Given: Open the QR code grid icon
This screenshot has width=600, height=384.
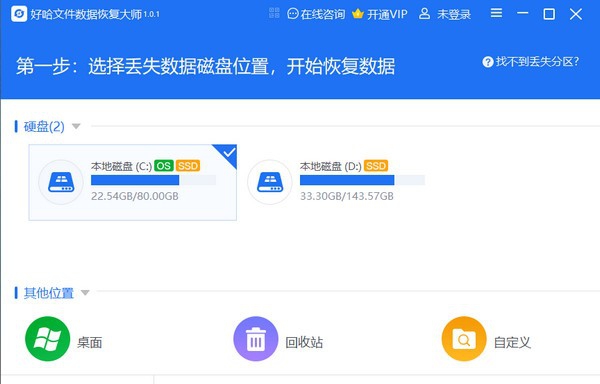Looking at the screenshot, I should click(x=274, y=13).
